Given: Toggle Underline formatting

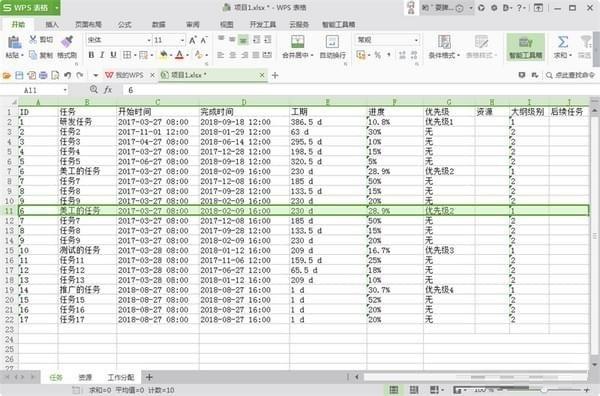Looking at the screenshot, I should pyautogui.click(x=113, y=55).
